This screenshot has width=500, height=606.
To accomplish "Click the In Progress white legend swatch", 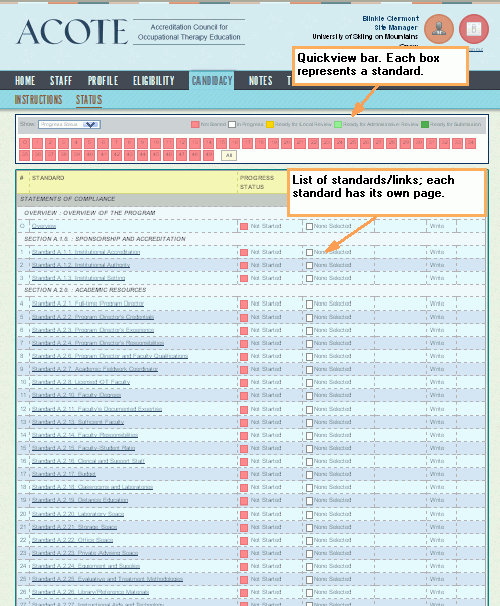I will point(232,124).
